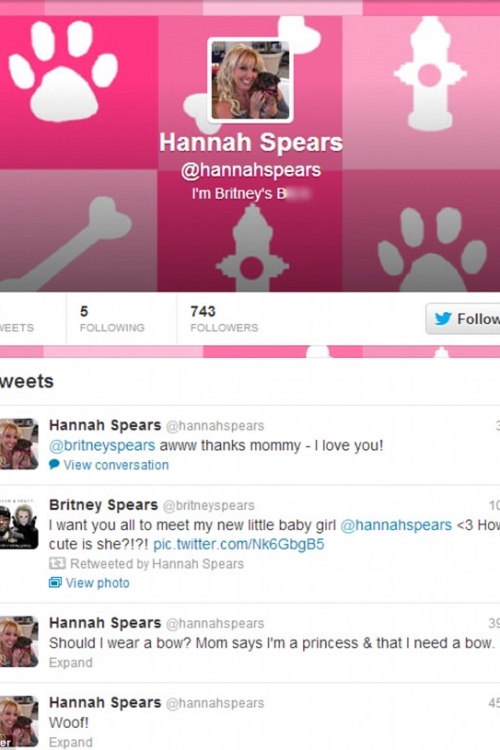Open the pic.twitter.com/Nk6GbgB5 link
Image resolution: width=500 pixels, height=750 pixels.
click(x=238, y=544)
